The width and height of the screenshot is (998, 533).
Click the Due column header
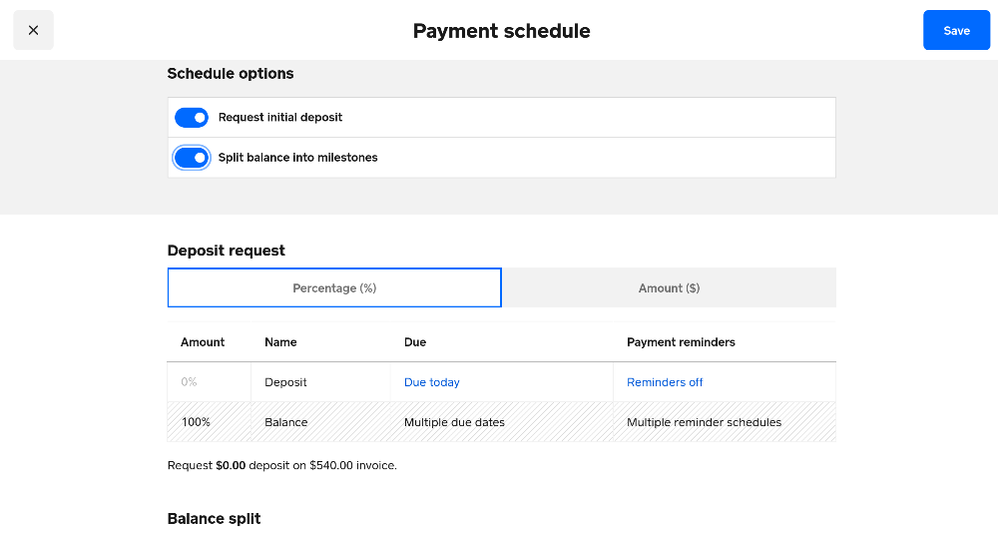[x=415, y=342]
